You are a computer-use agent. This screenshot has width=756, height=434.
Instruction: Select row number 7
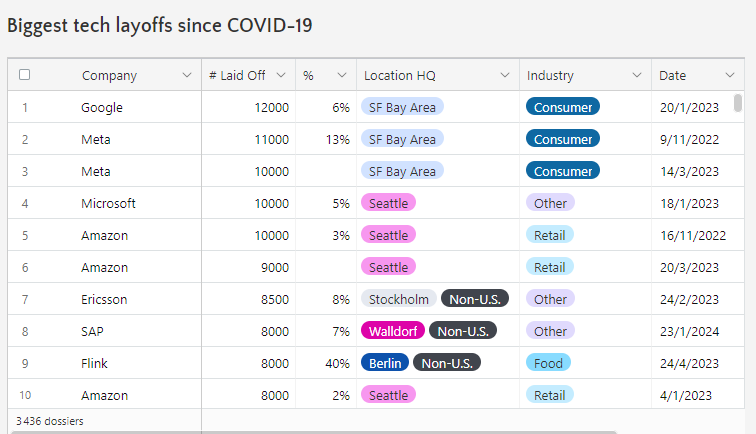(25, 299)
